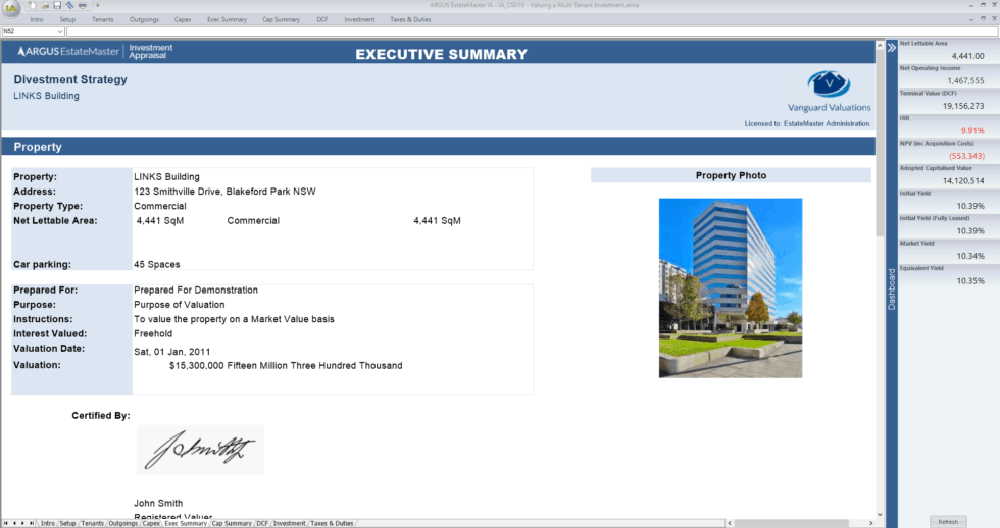The height and width of the screenshot is (528, 1000).
Task: Click into the formula bar field
Action: click(532, 31)
